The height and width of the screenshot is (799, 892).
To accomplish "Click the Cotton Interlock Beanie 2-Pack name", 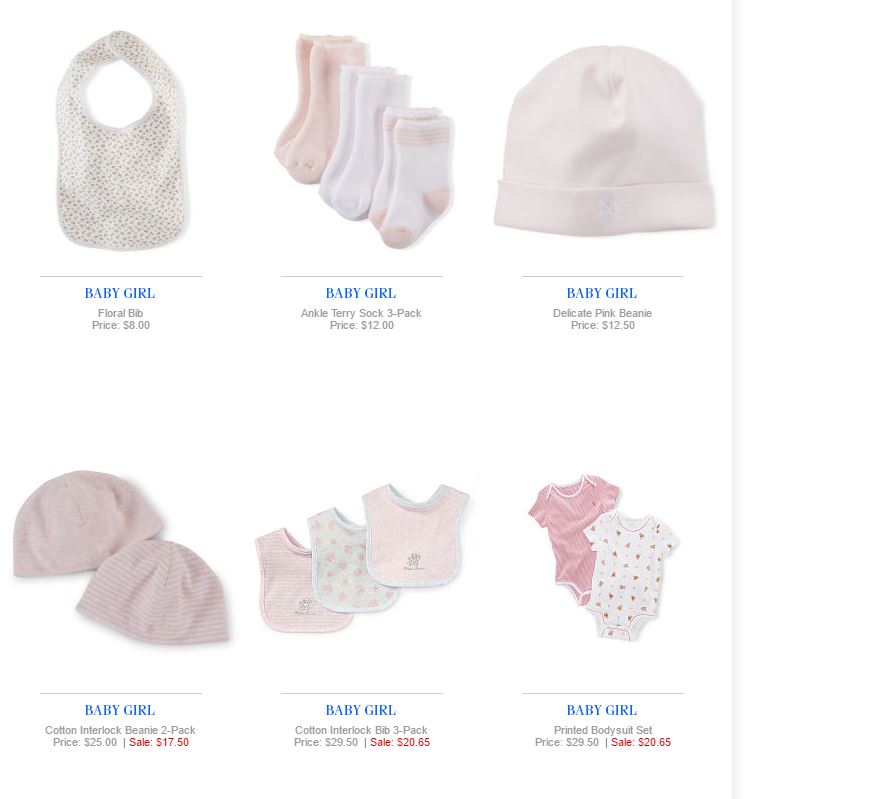I will coord(120,730).
